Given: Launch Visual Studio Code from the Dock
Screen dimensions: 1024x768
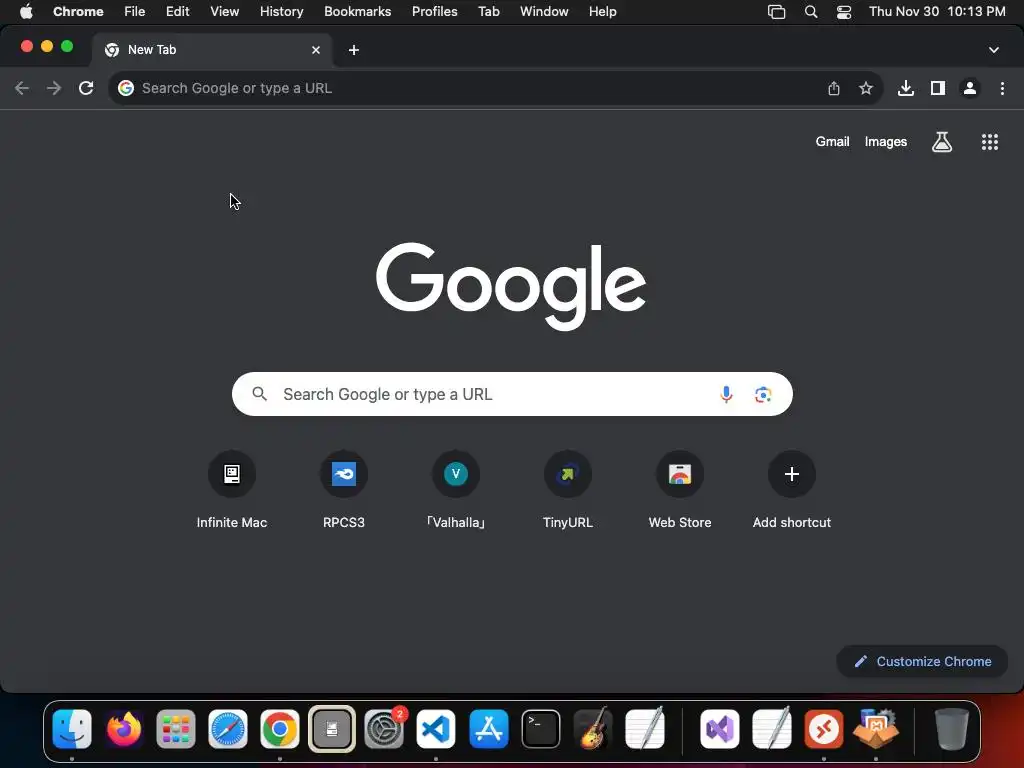Looking at the screenshot, I should tap(436, 729).
